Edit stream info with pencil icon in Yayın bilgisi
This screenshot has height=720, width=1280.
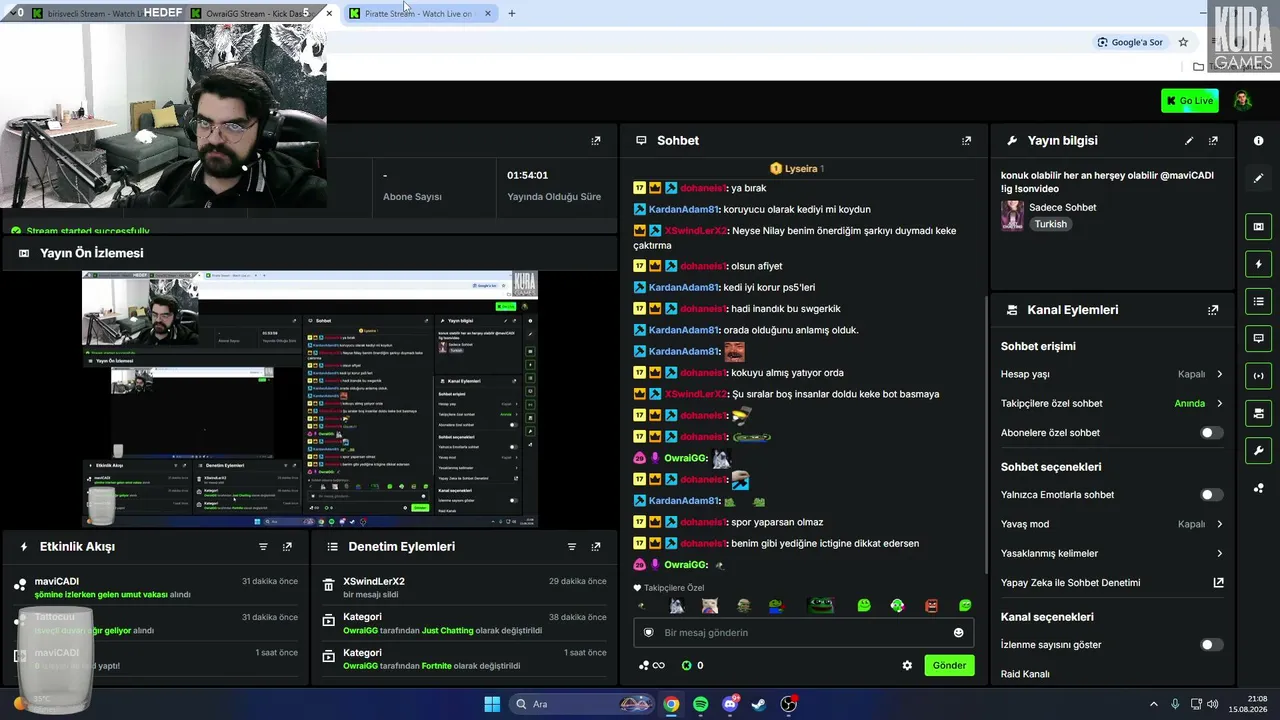coord(1189,141)
